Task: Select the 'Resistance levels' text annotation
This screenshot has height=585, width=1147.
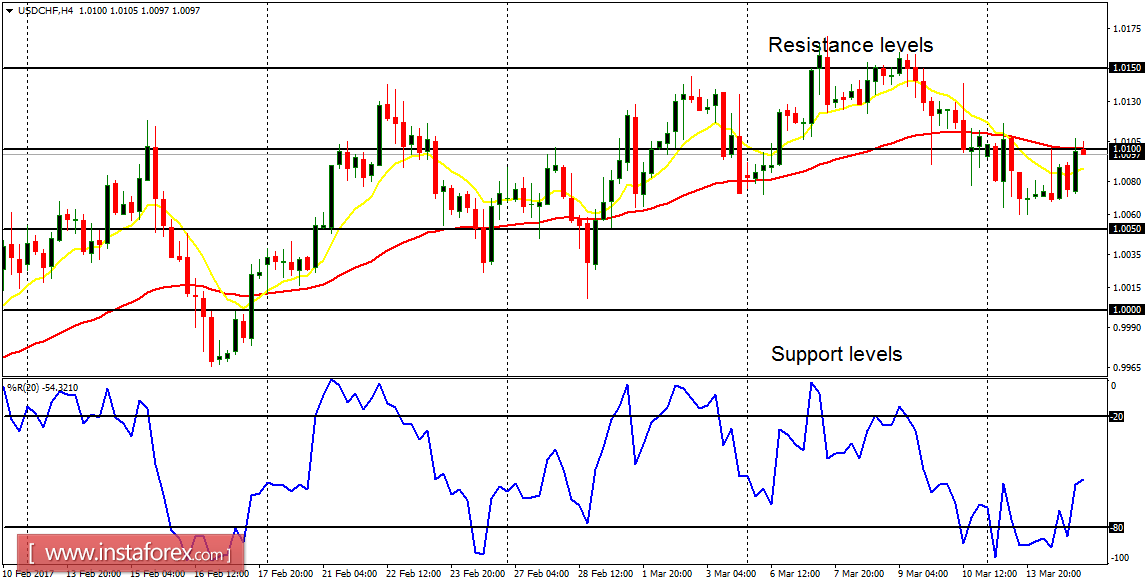Action: coord(850,45)
